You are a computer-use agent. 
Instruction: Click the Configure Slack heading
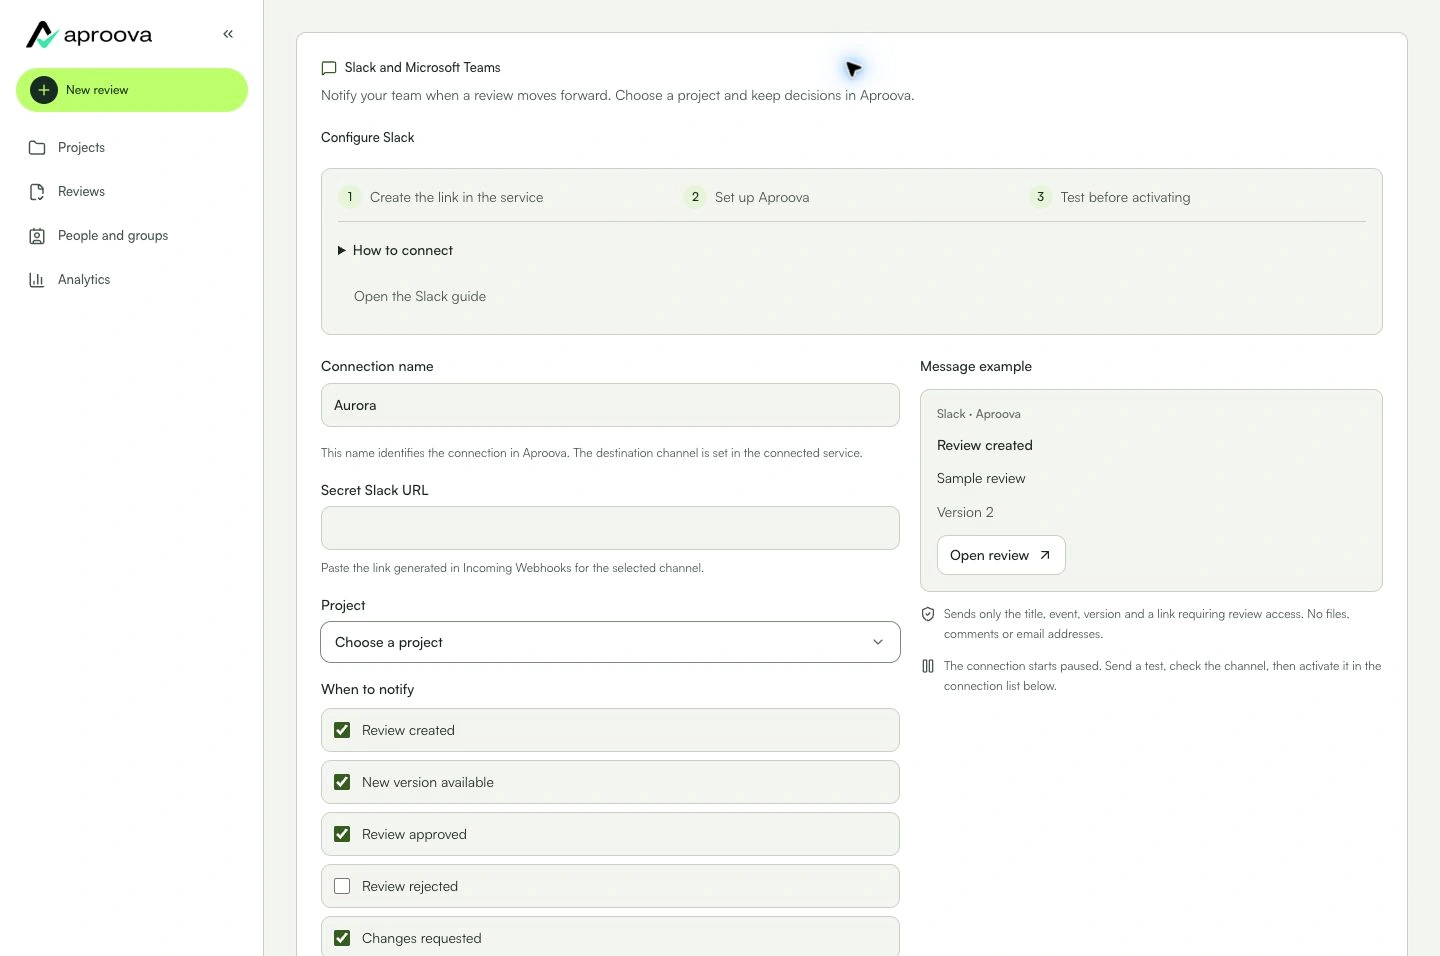(x=368, y=138)
